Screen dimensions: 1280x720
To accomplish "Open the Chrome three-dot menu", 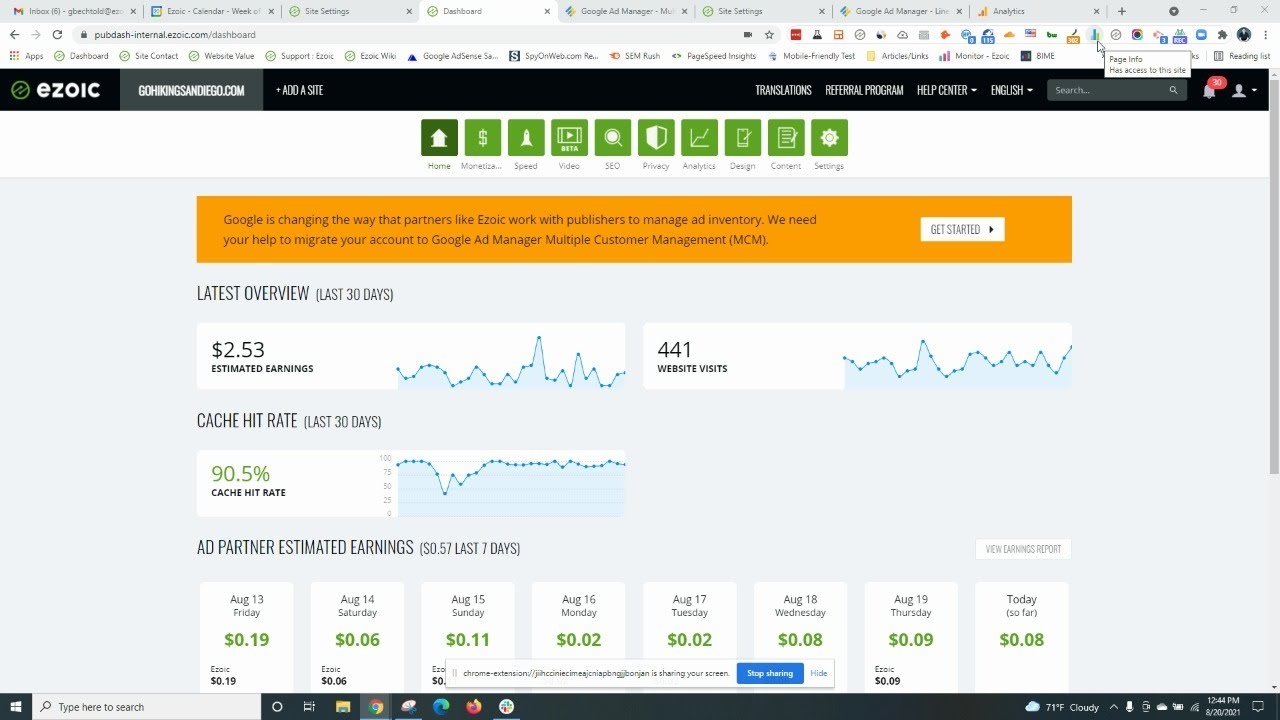I will pos(1266,34).
